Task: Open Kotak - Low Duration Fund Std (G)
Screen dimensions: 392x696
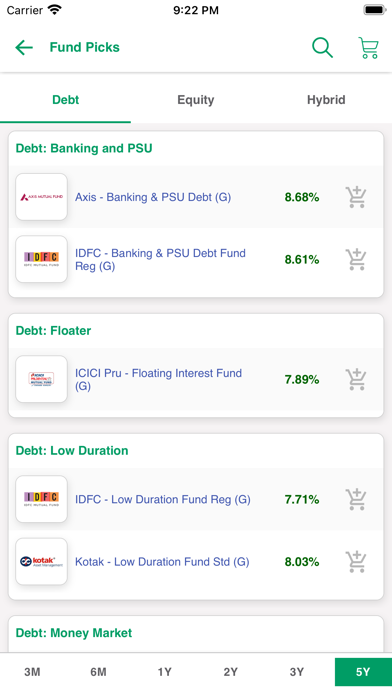Action: [162, 562]
